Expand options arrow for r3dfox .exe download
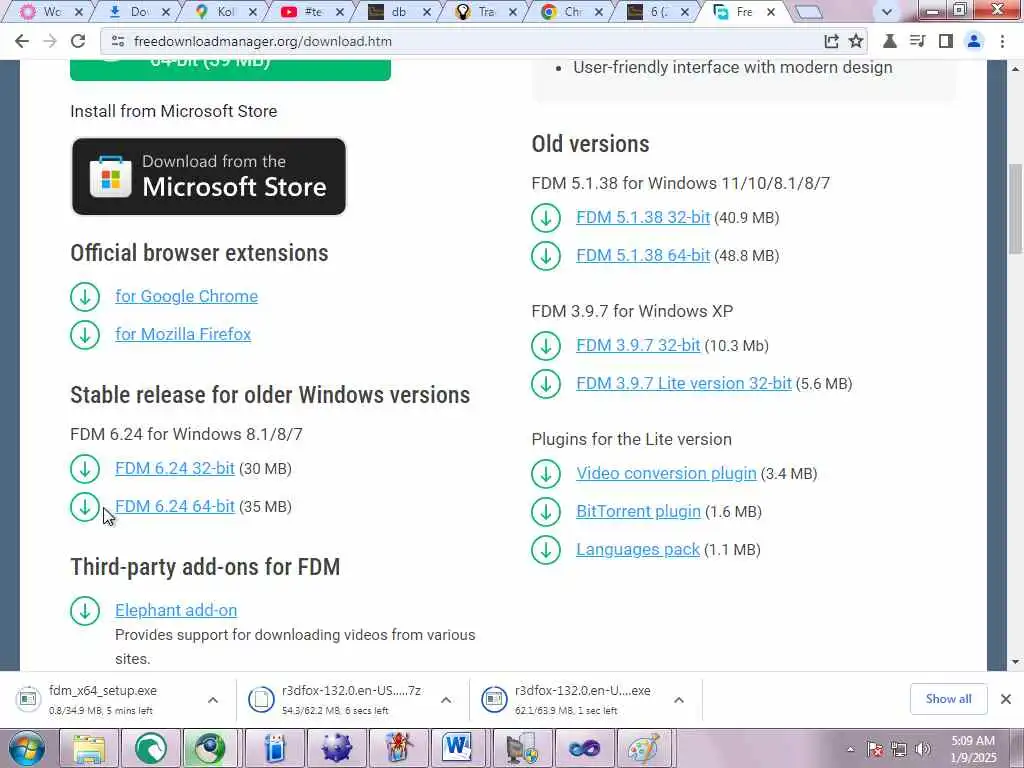Viewport: 1024px width, 768px height. pos(679,700)
